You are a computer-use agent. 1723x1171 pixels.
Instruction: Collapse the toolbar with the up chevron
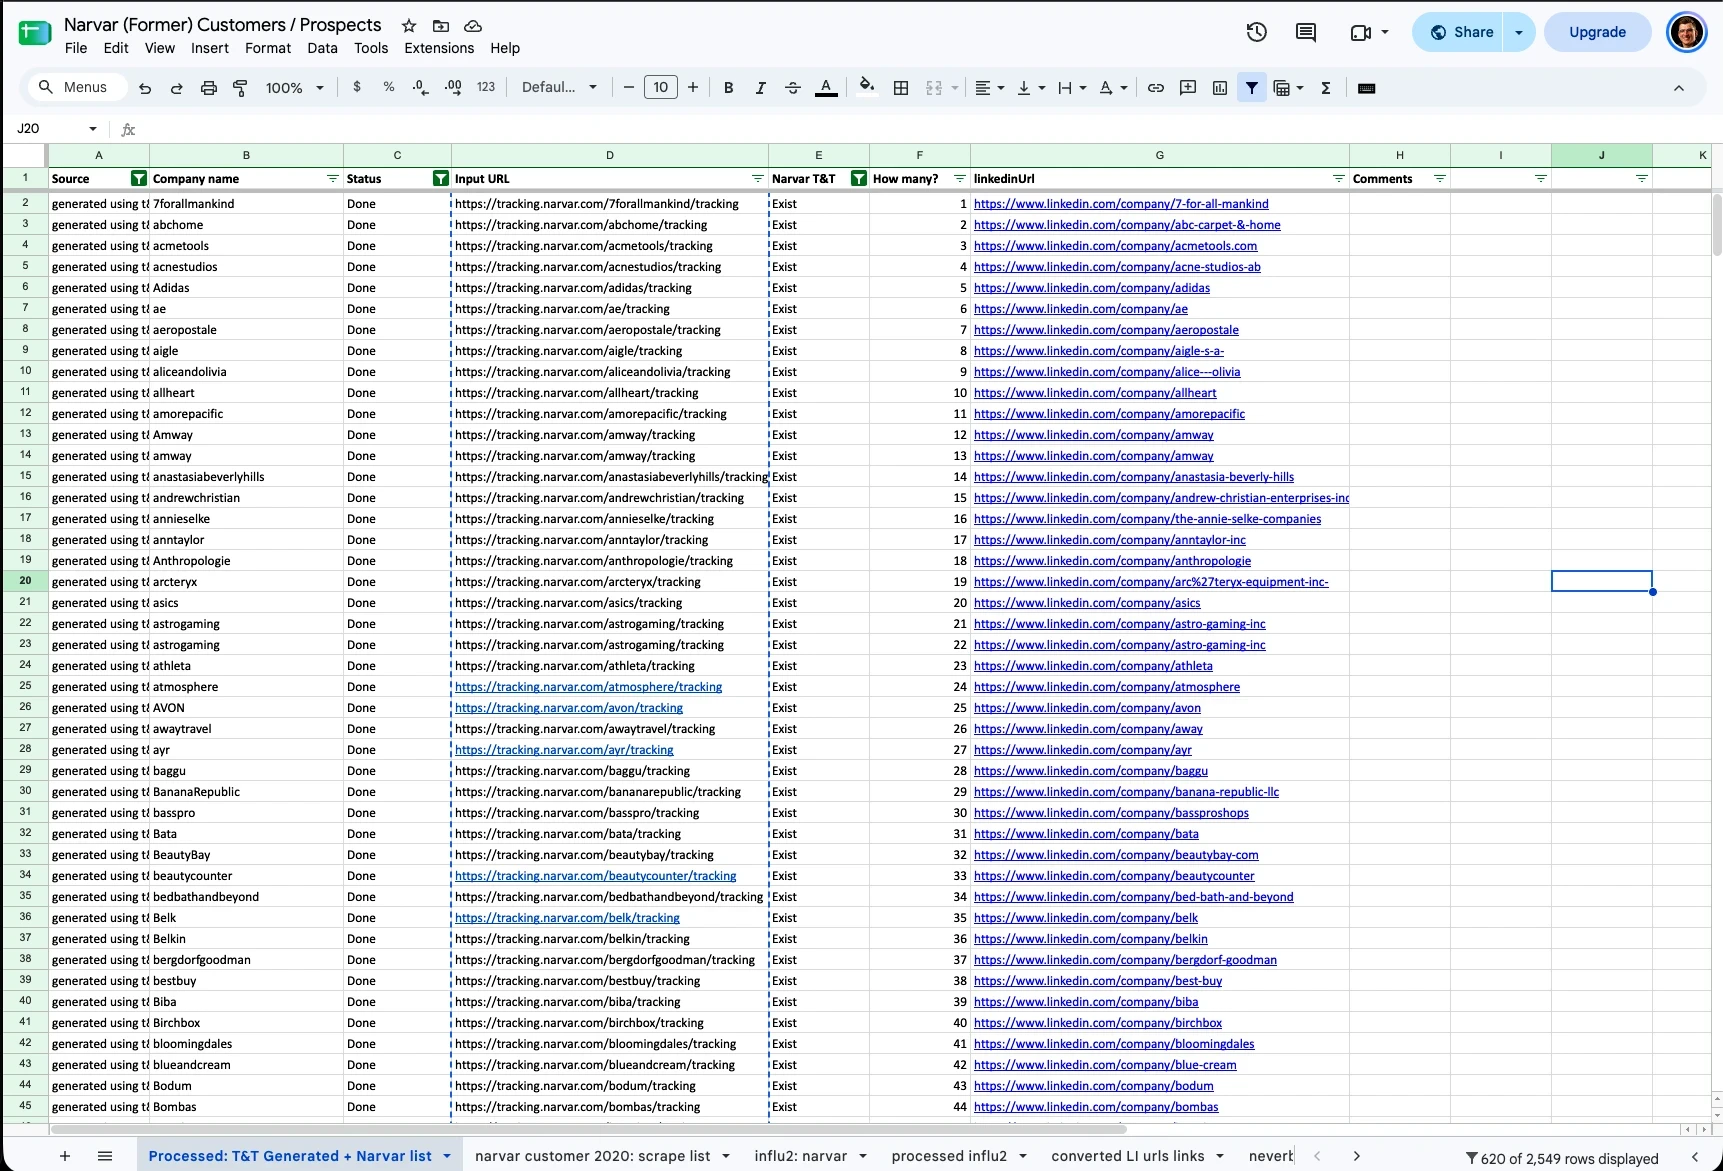coord(1679,88)
